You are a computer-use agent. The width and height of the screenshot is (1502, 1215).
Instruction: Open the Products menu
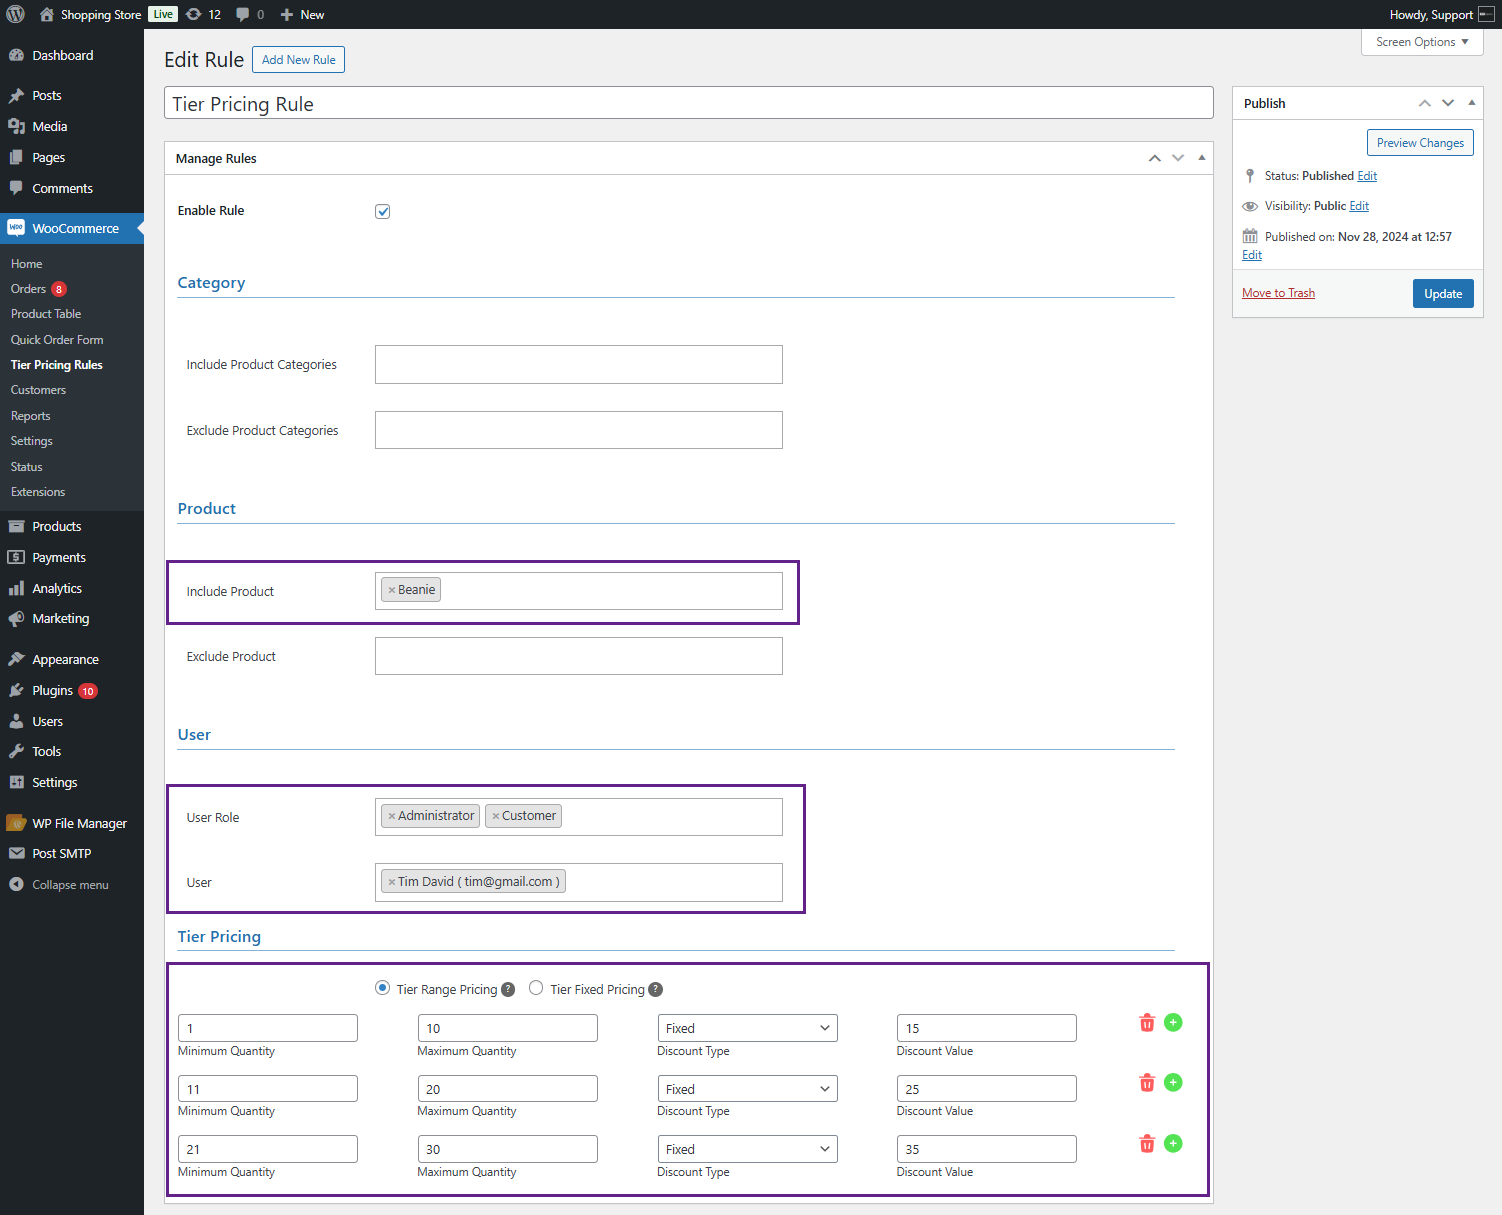tap(72, 526)
